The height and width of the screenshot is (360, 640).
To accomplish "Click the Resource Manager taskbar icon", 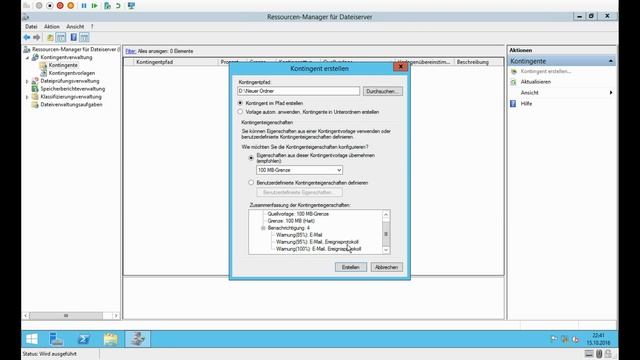I will 138,339.
